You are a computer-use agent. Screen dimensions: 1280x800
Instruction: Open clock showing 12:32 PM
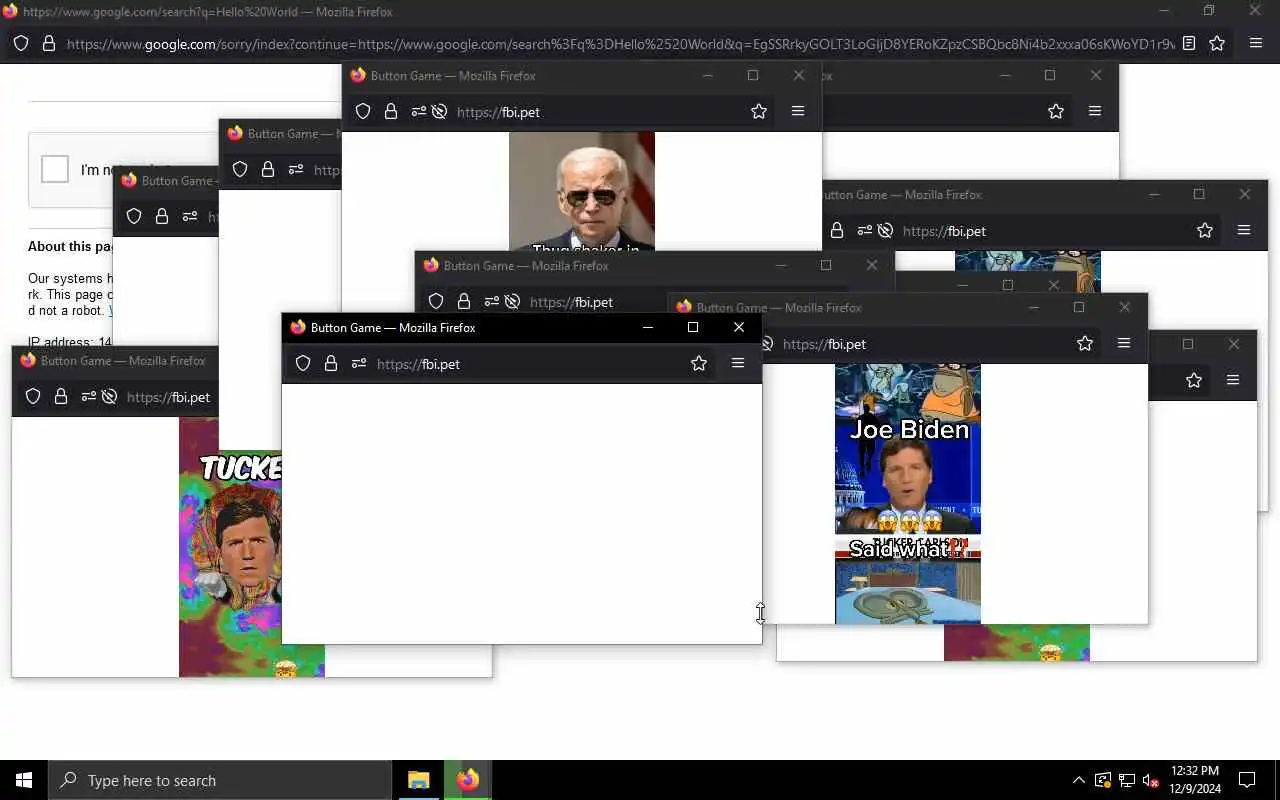1195,780
